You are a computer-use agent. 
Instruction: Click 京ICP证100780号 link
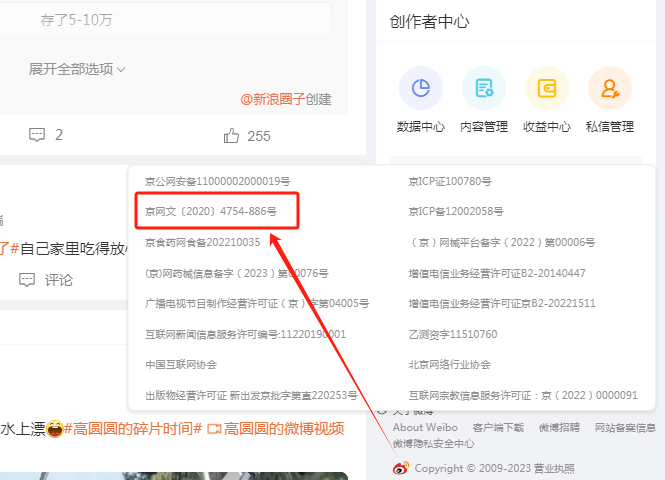pos(450,181)
